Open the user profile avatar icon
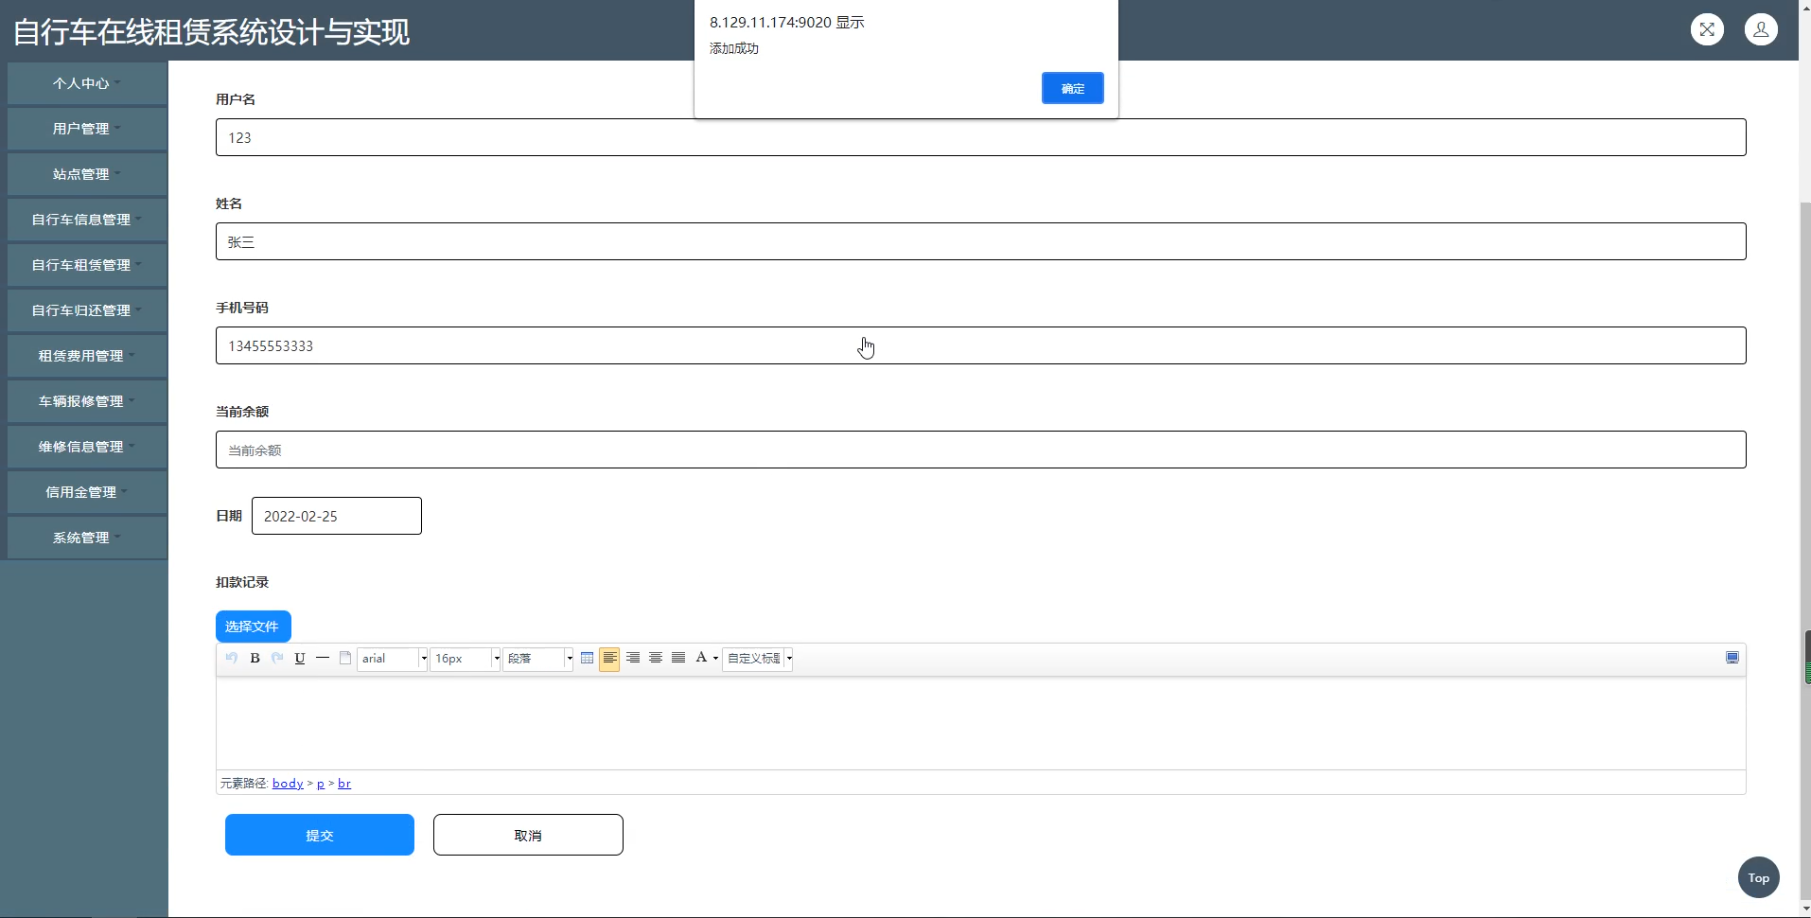Viewport: 1811px width, 918px height. (1761, 29)
